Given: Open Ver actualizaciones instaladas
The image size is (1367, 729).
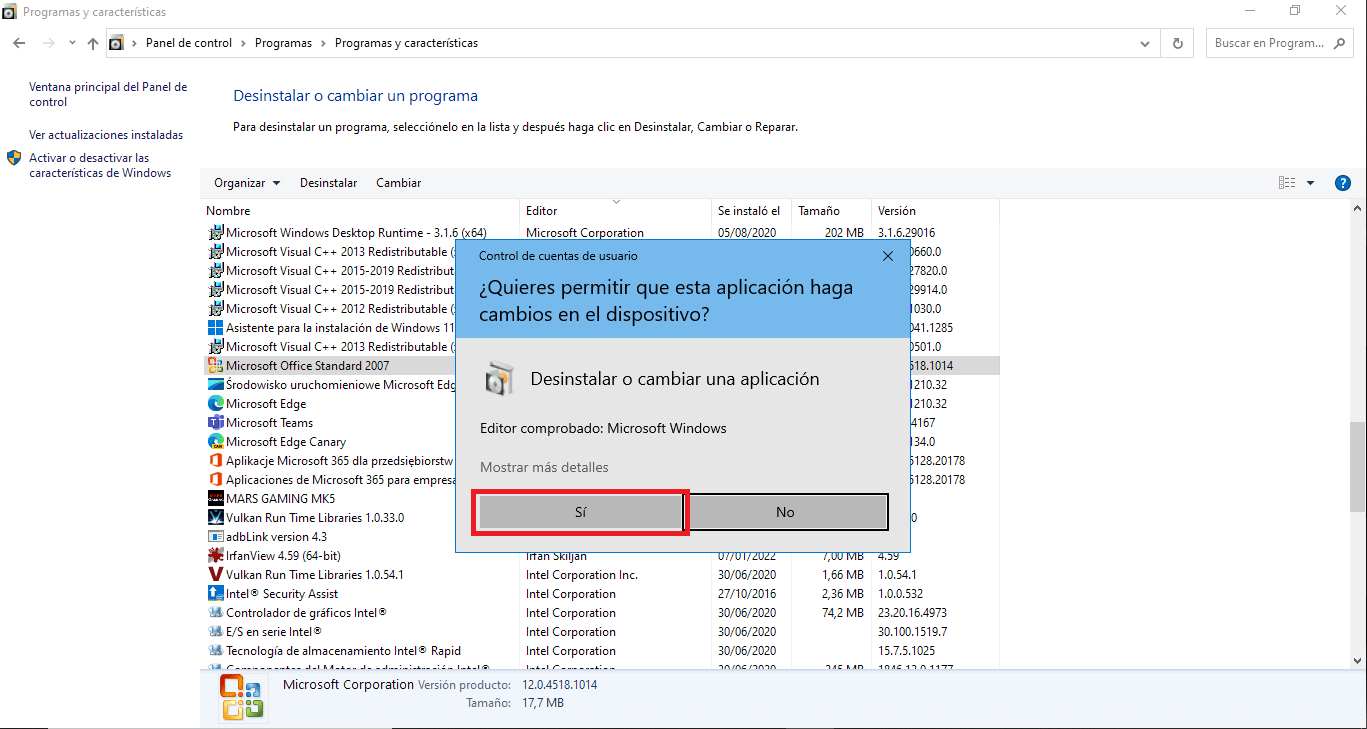Looking at the screenshot, I should tap(106, 134).
